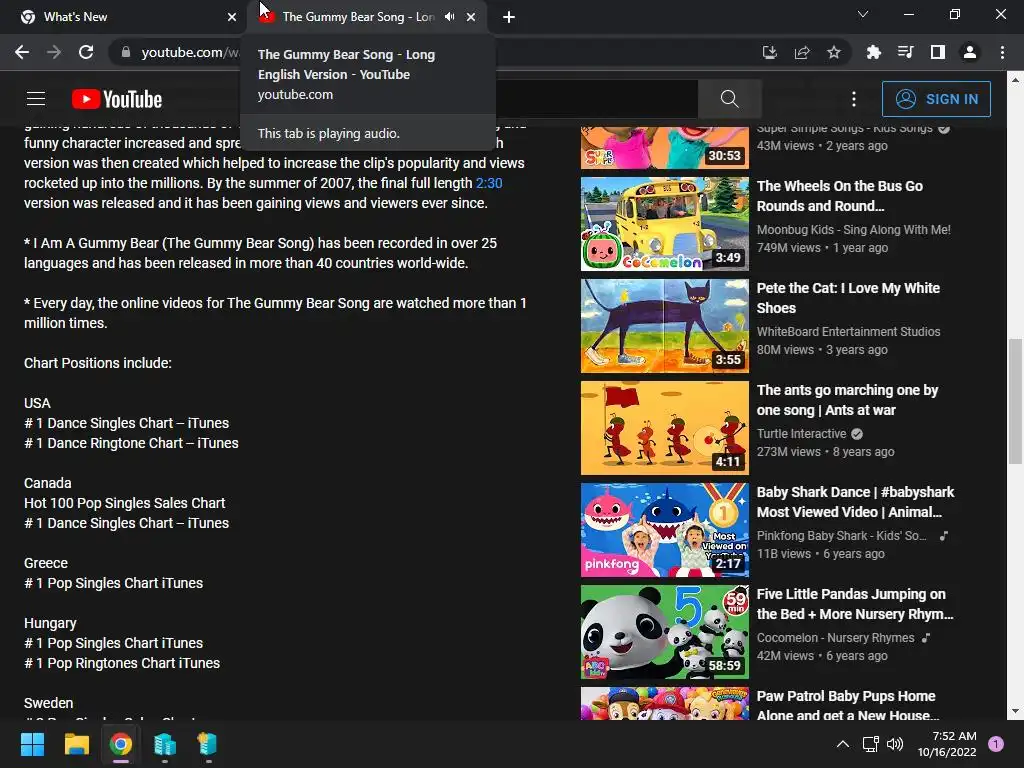
Task: Open Wheels On the Bus video title
Action: (x=839, y=196)
